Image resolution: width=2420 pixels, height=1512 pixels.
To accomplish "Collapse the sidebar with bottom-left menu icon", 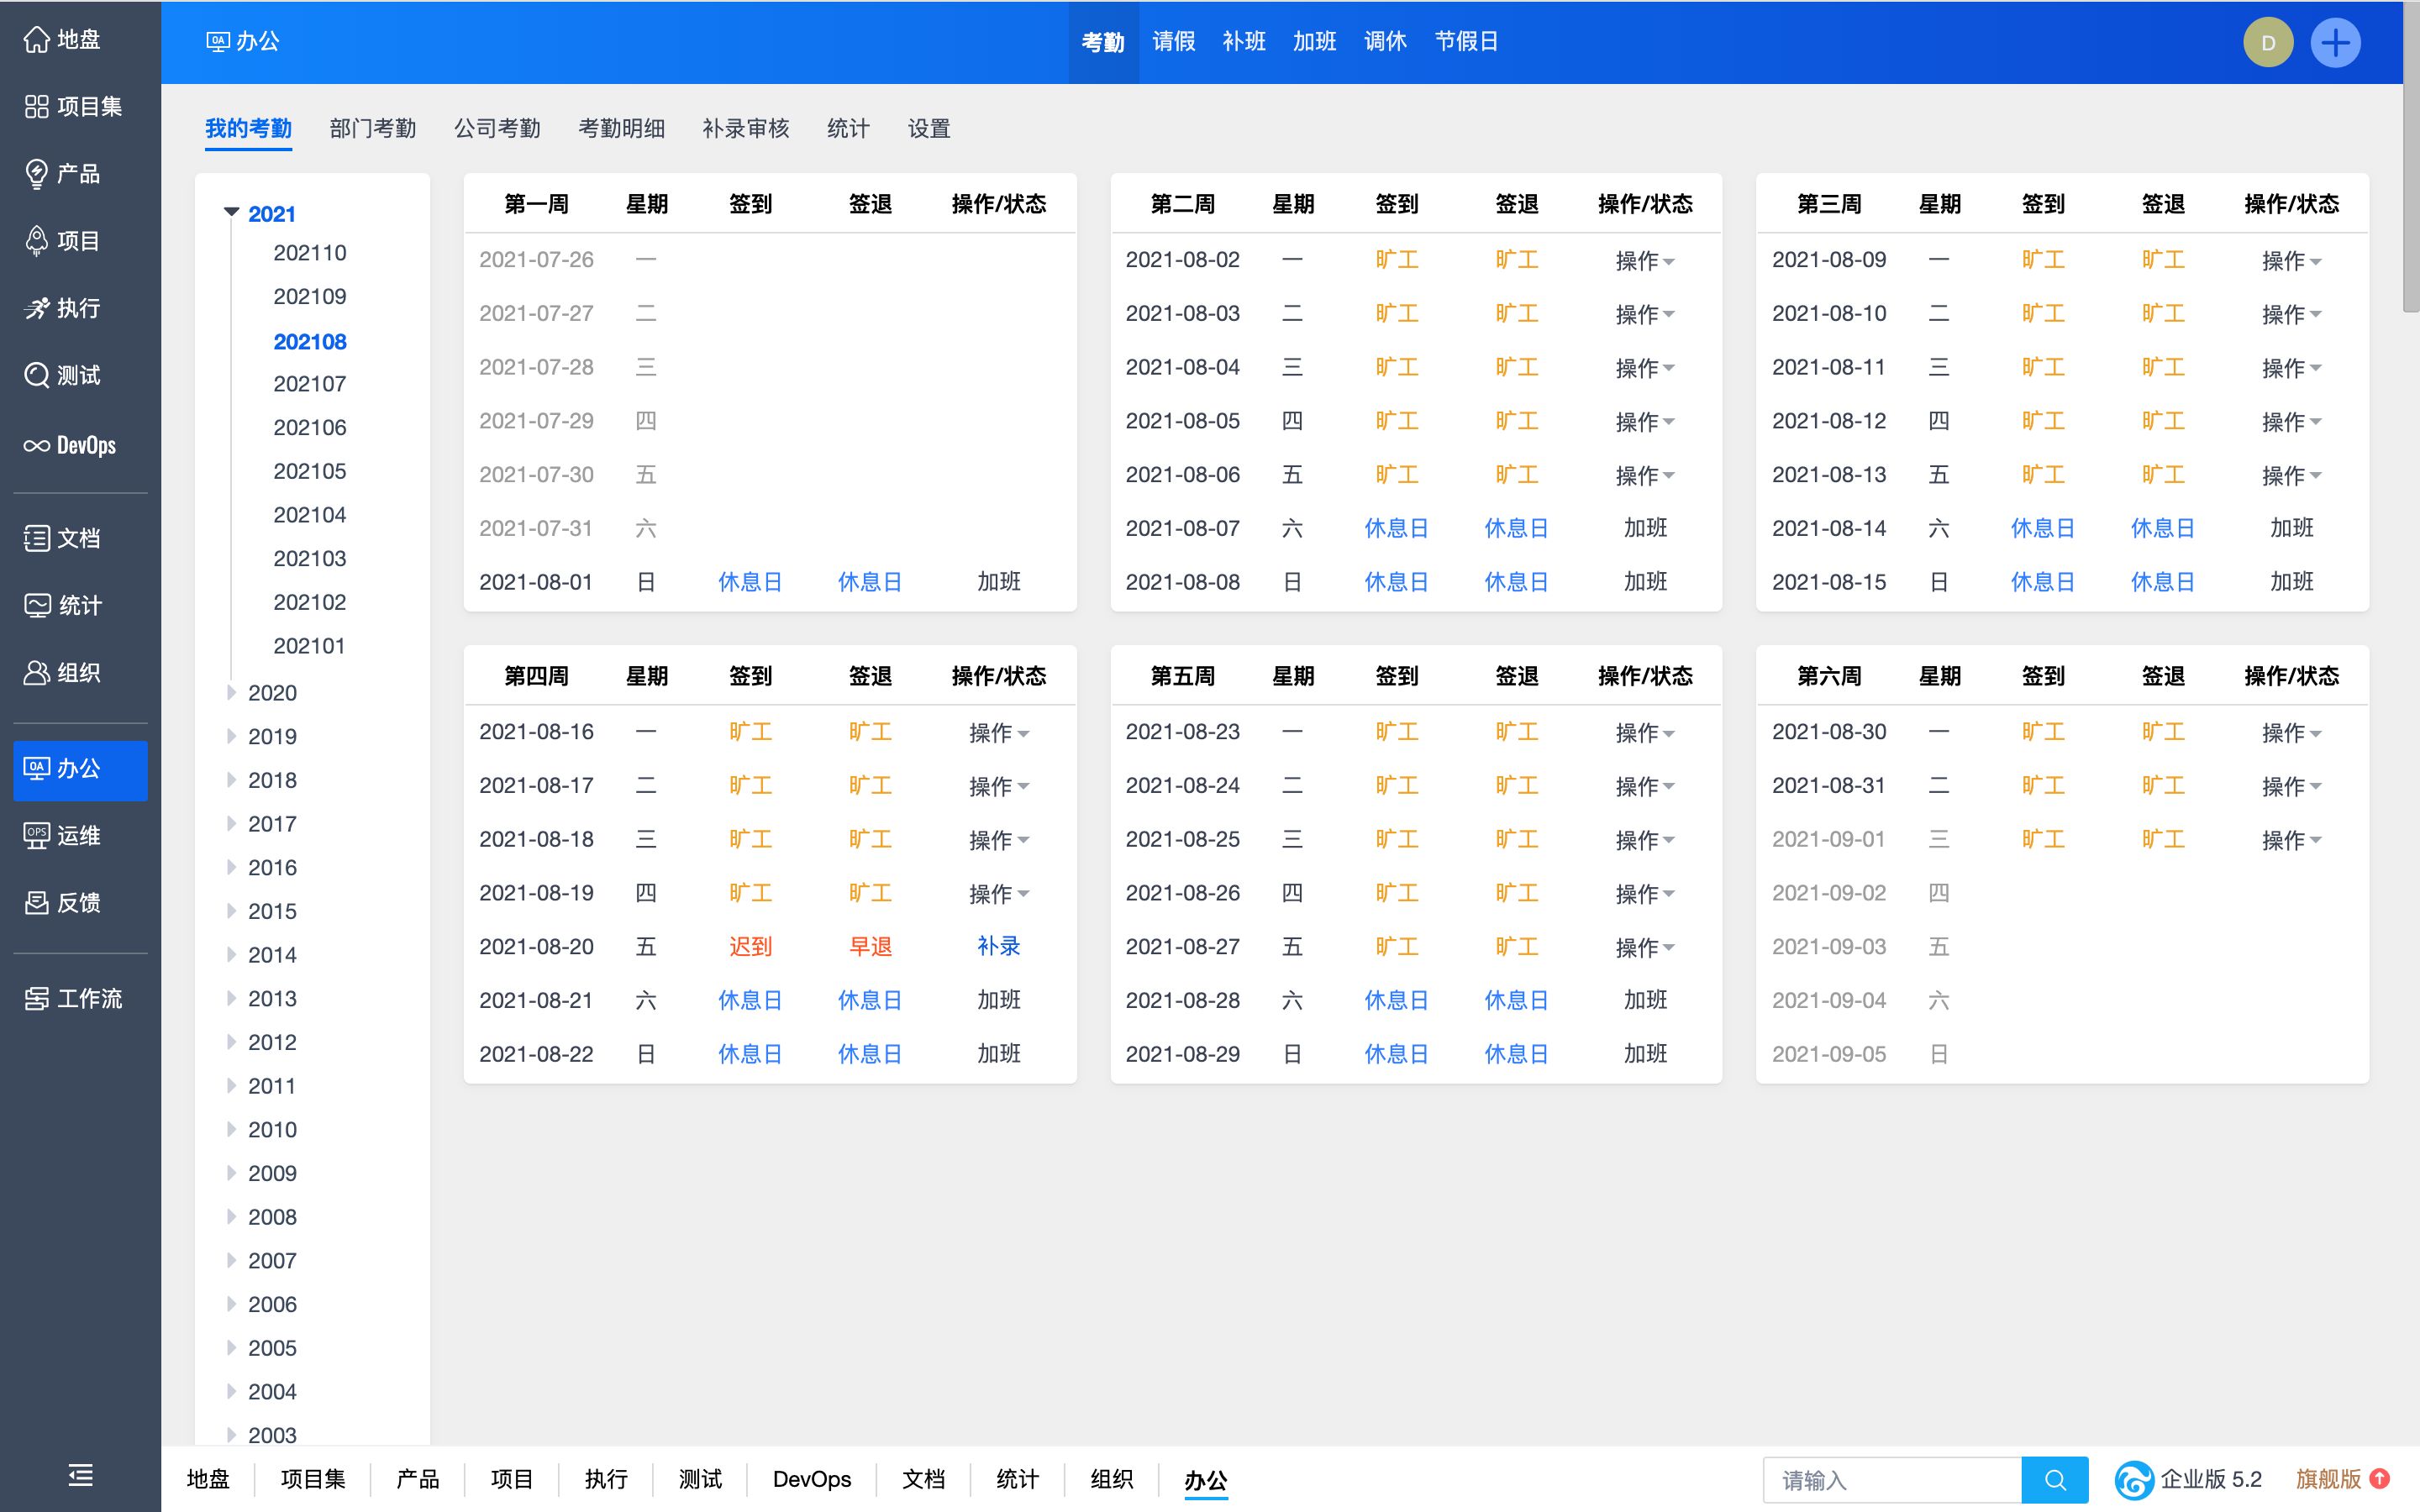I will tap(80, 1475).
